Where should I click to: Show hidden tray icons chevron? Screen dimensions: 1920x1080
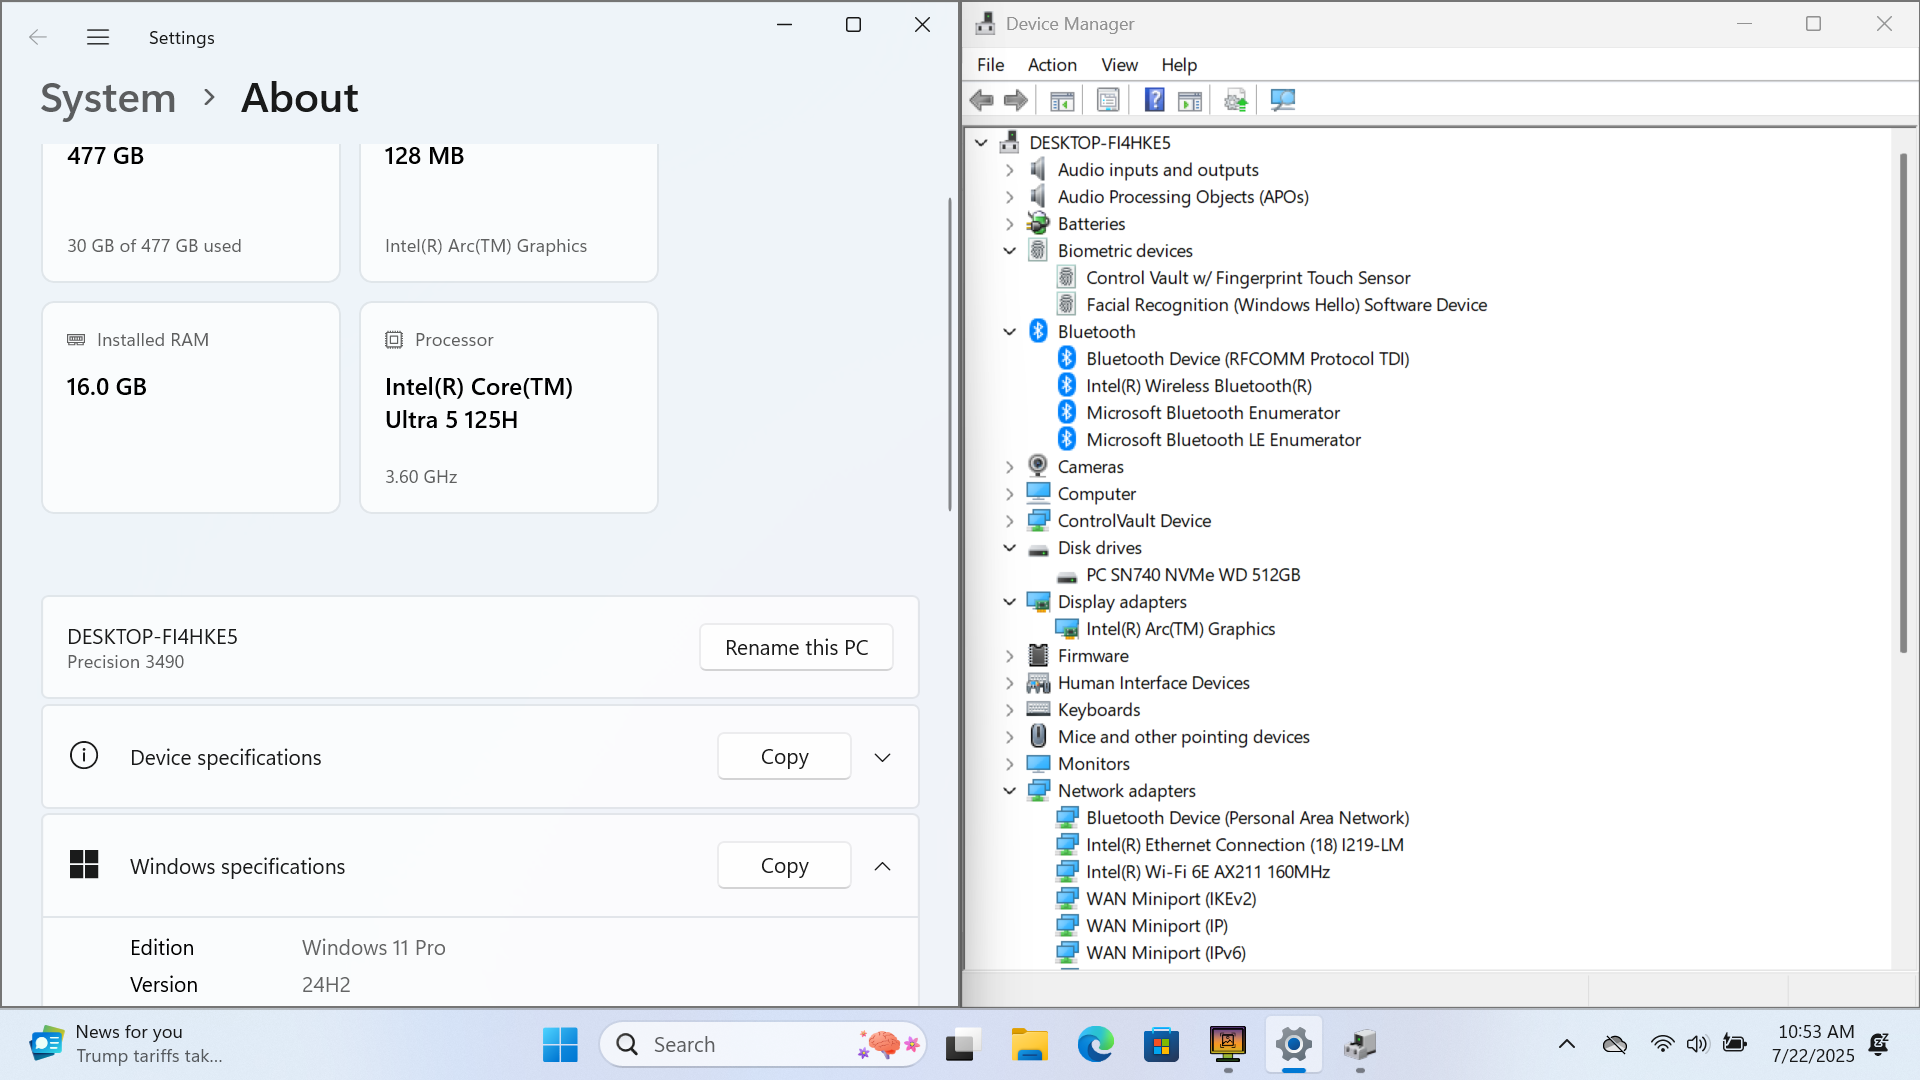1567,1044
